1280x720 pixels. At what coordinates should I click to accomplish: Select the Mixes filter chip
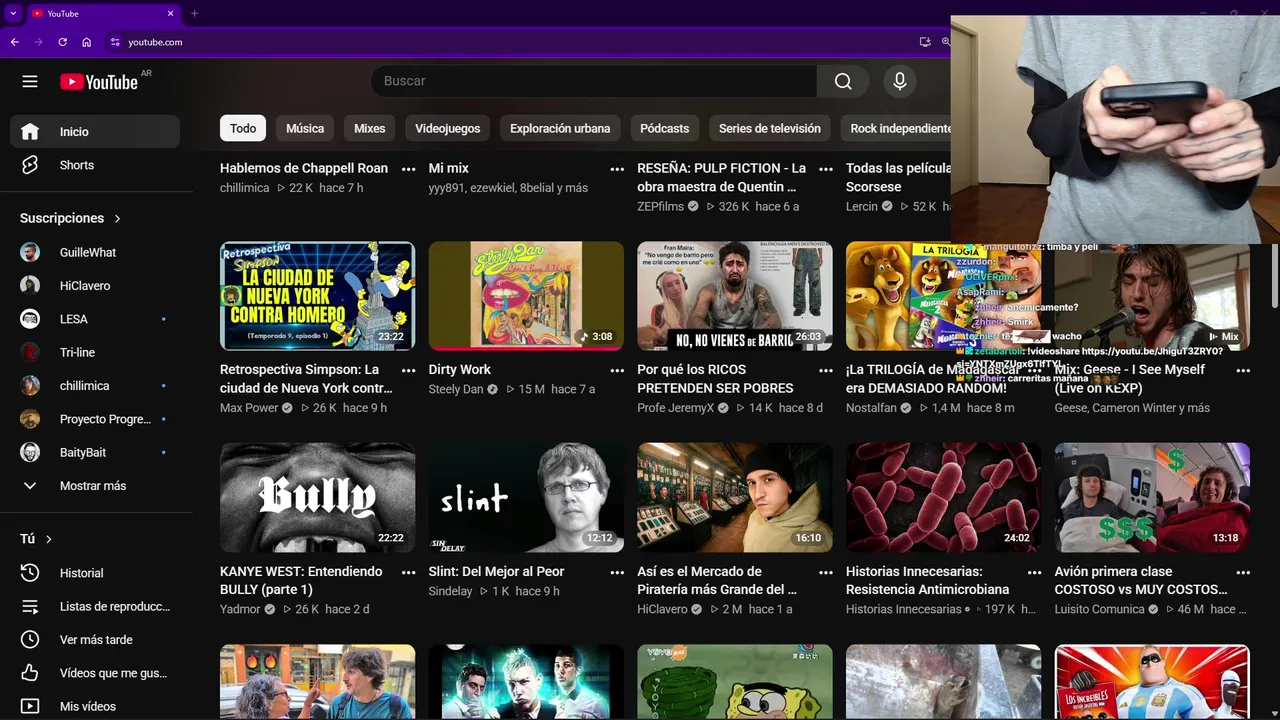pyautogui.click(x=369, y=128)
